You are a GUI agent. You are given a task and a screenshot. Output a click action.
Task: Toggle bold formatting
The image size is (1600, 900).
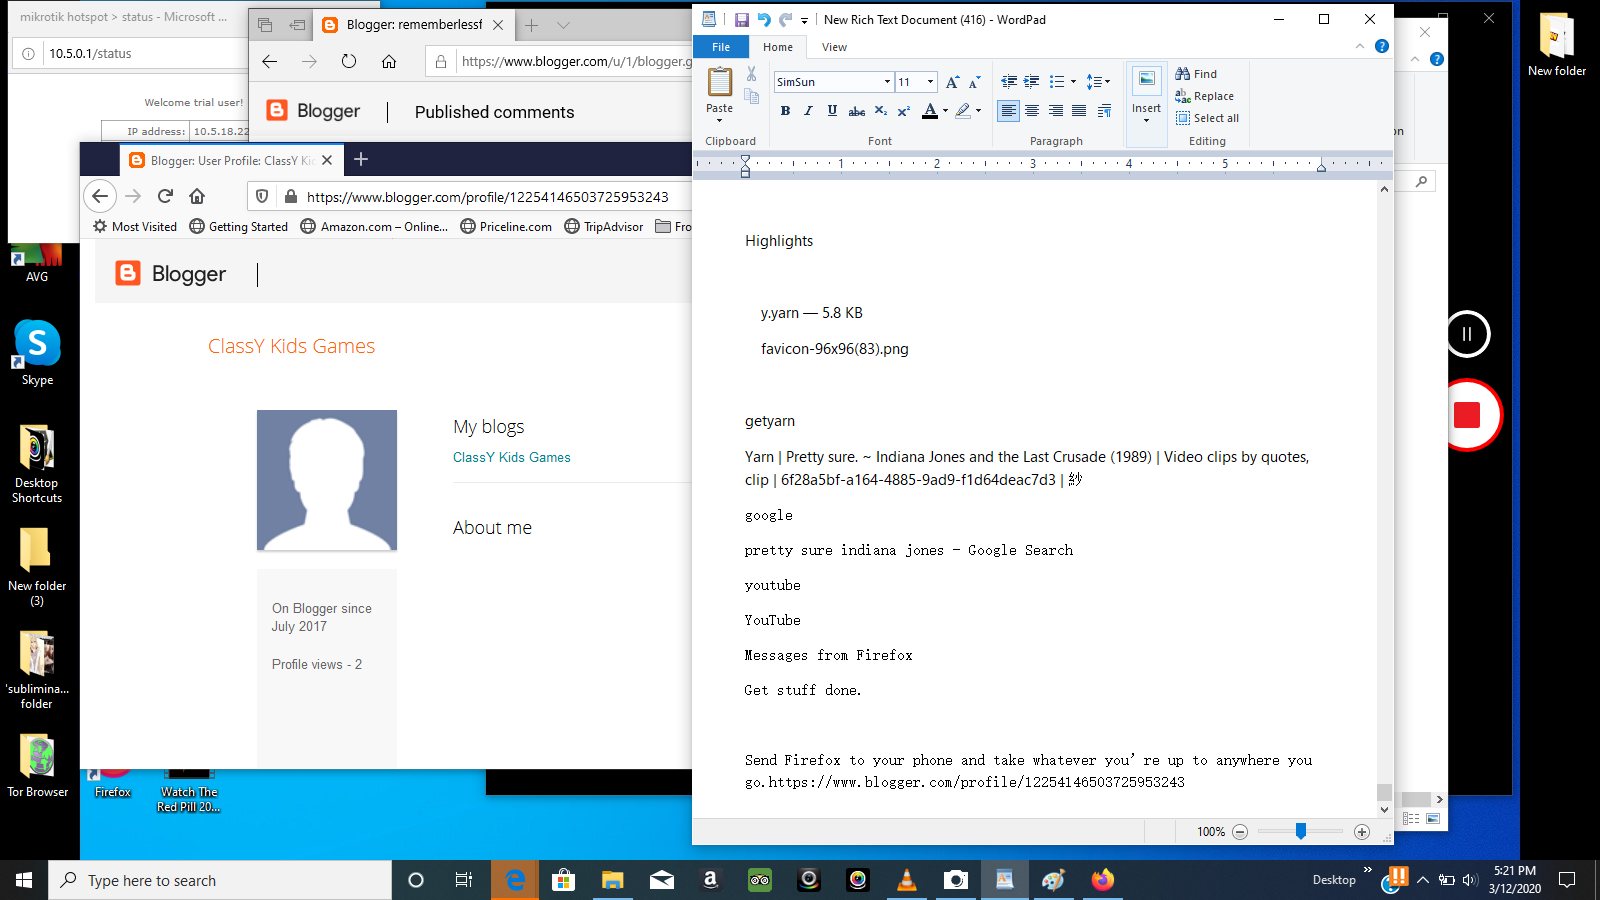785,111
